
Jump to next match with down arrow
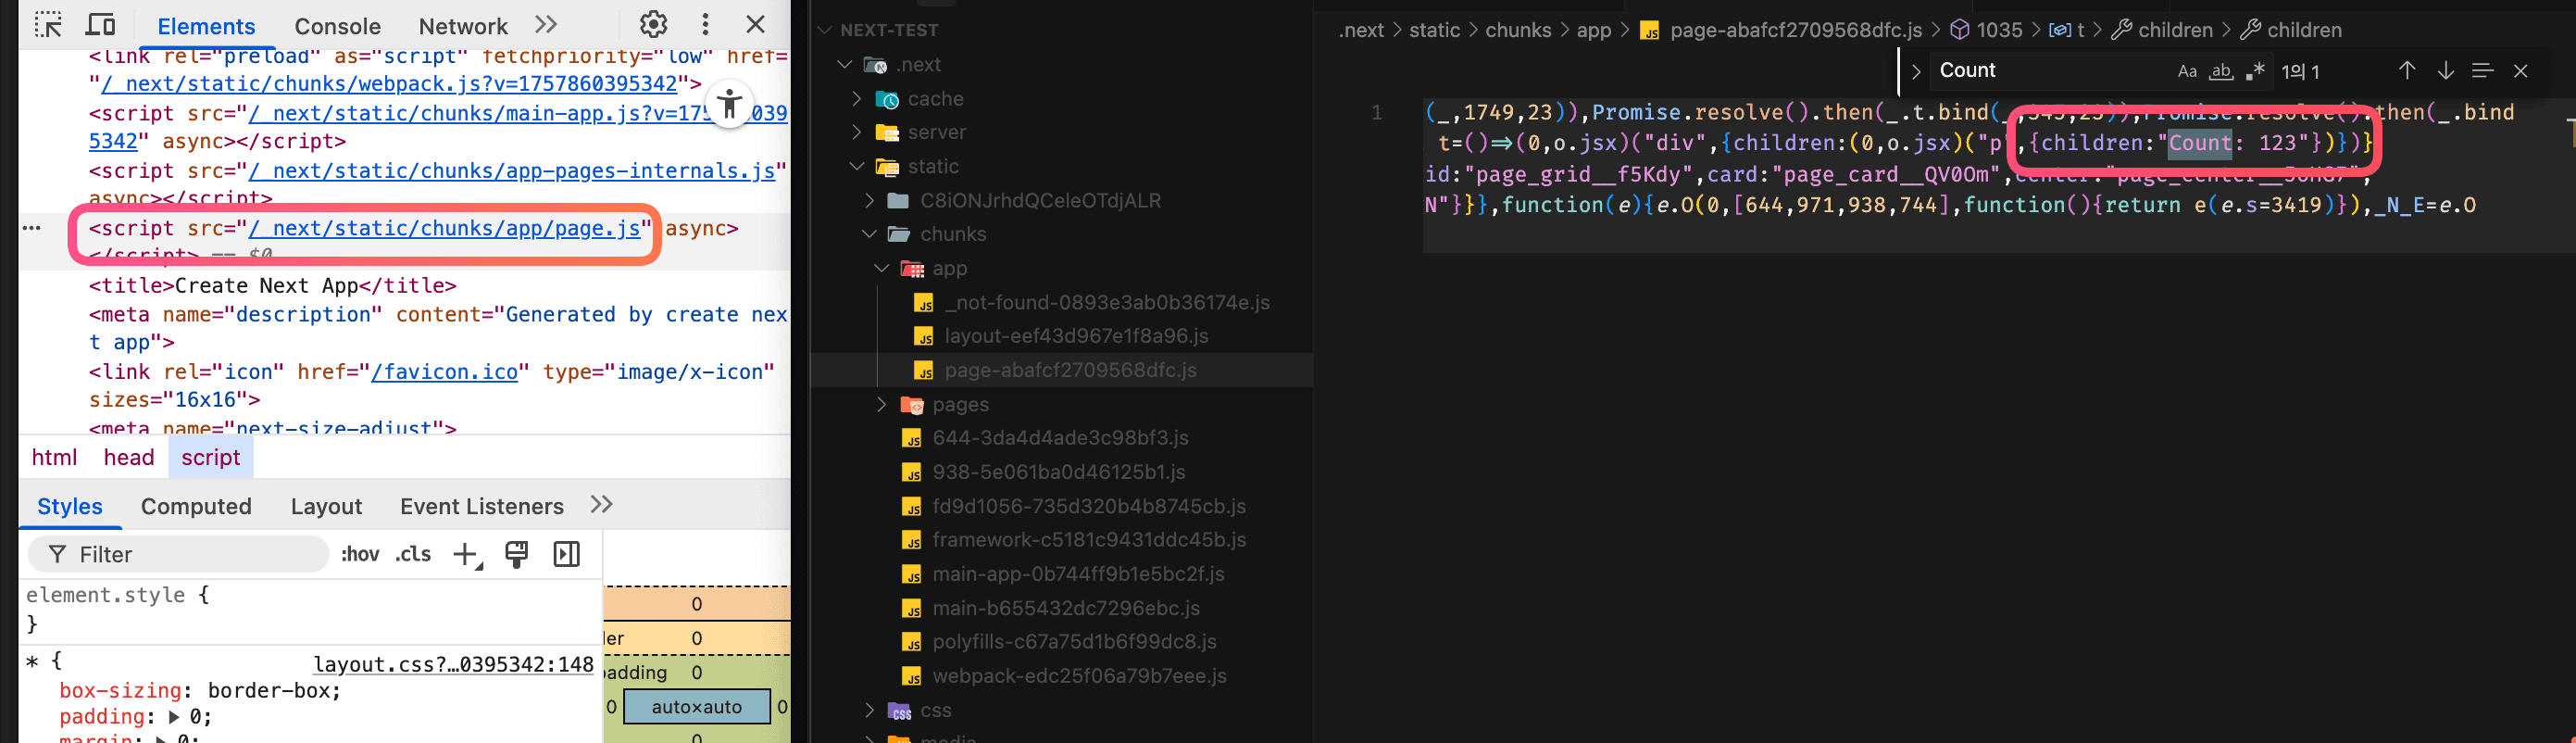tap(2444, 71)
